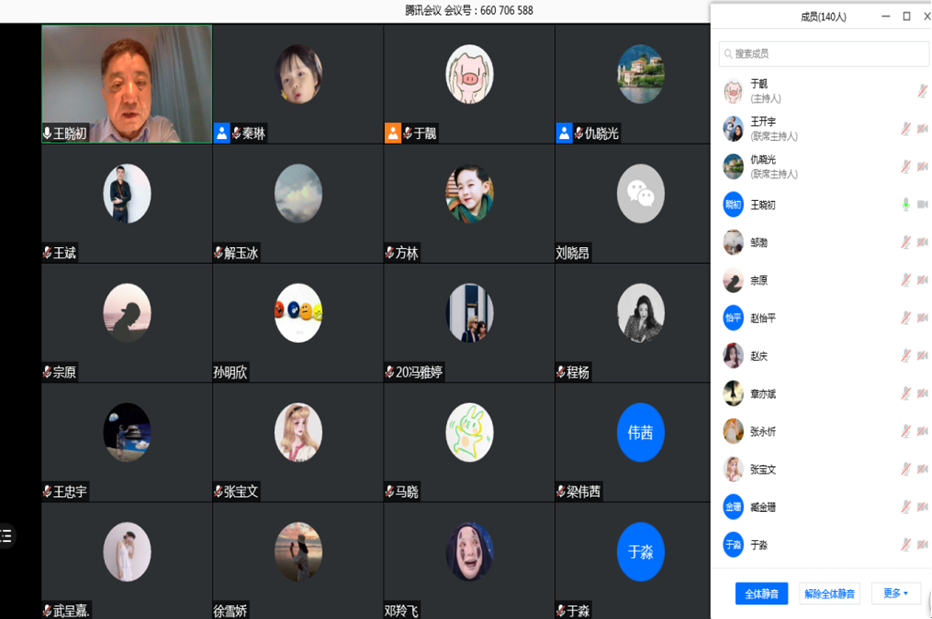Select 梁伟茜's participant tile in the grid

(x=640, y=441)
